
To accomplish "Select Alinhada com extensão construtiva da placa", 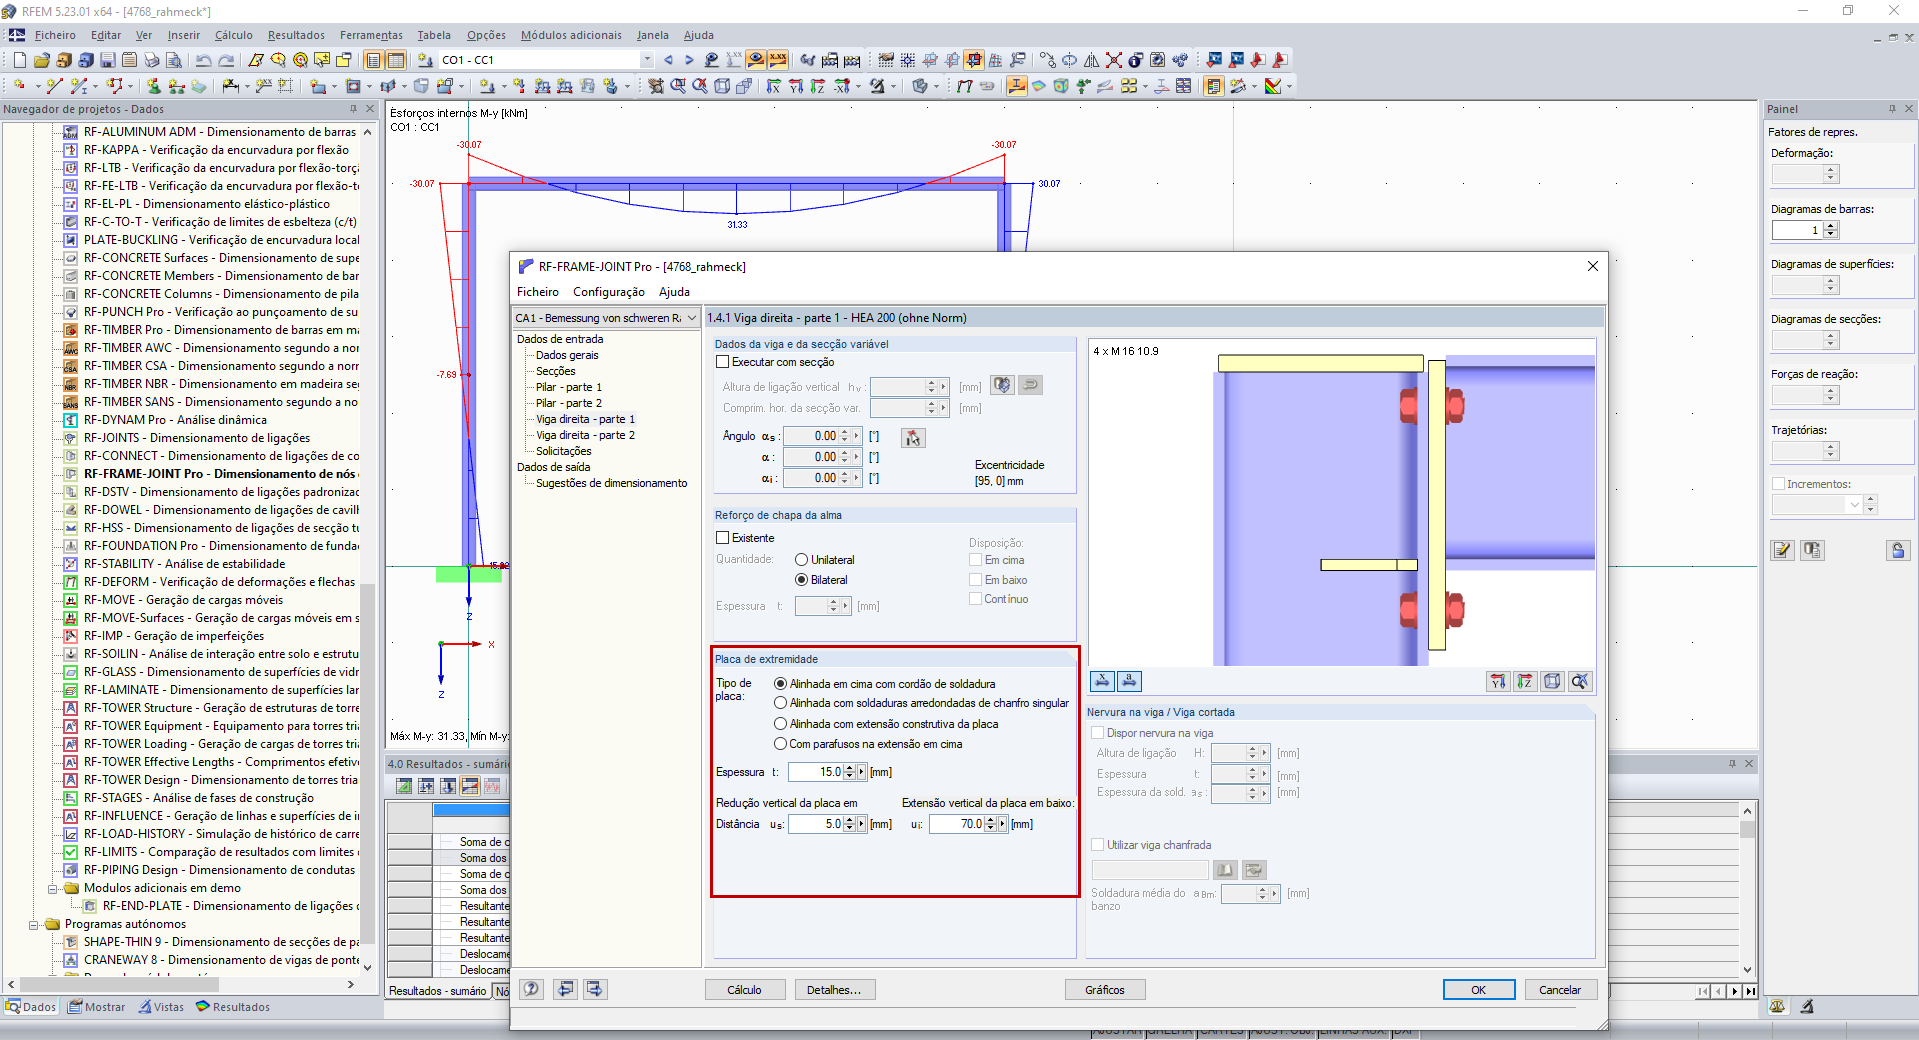I will click(x=781, y=724).
